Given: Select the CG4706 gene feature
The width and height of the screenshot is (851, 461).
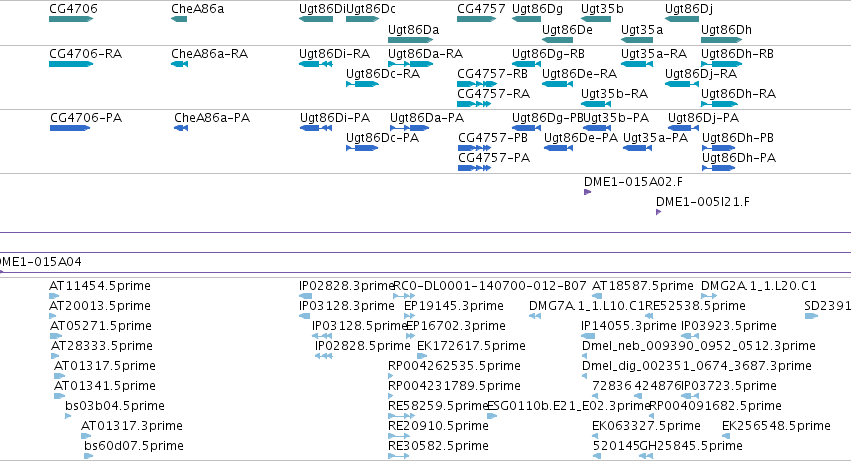Looking at the screenshot, I should pos(71,19).
